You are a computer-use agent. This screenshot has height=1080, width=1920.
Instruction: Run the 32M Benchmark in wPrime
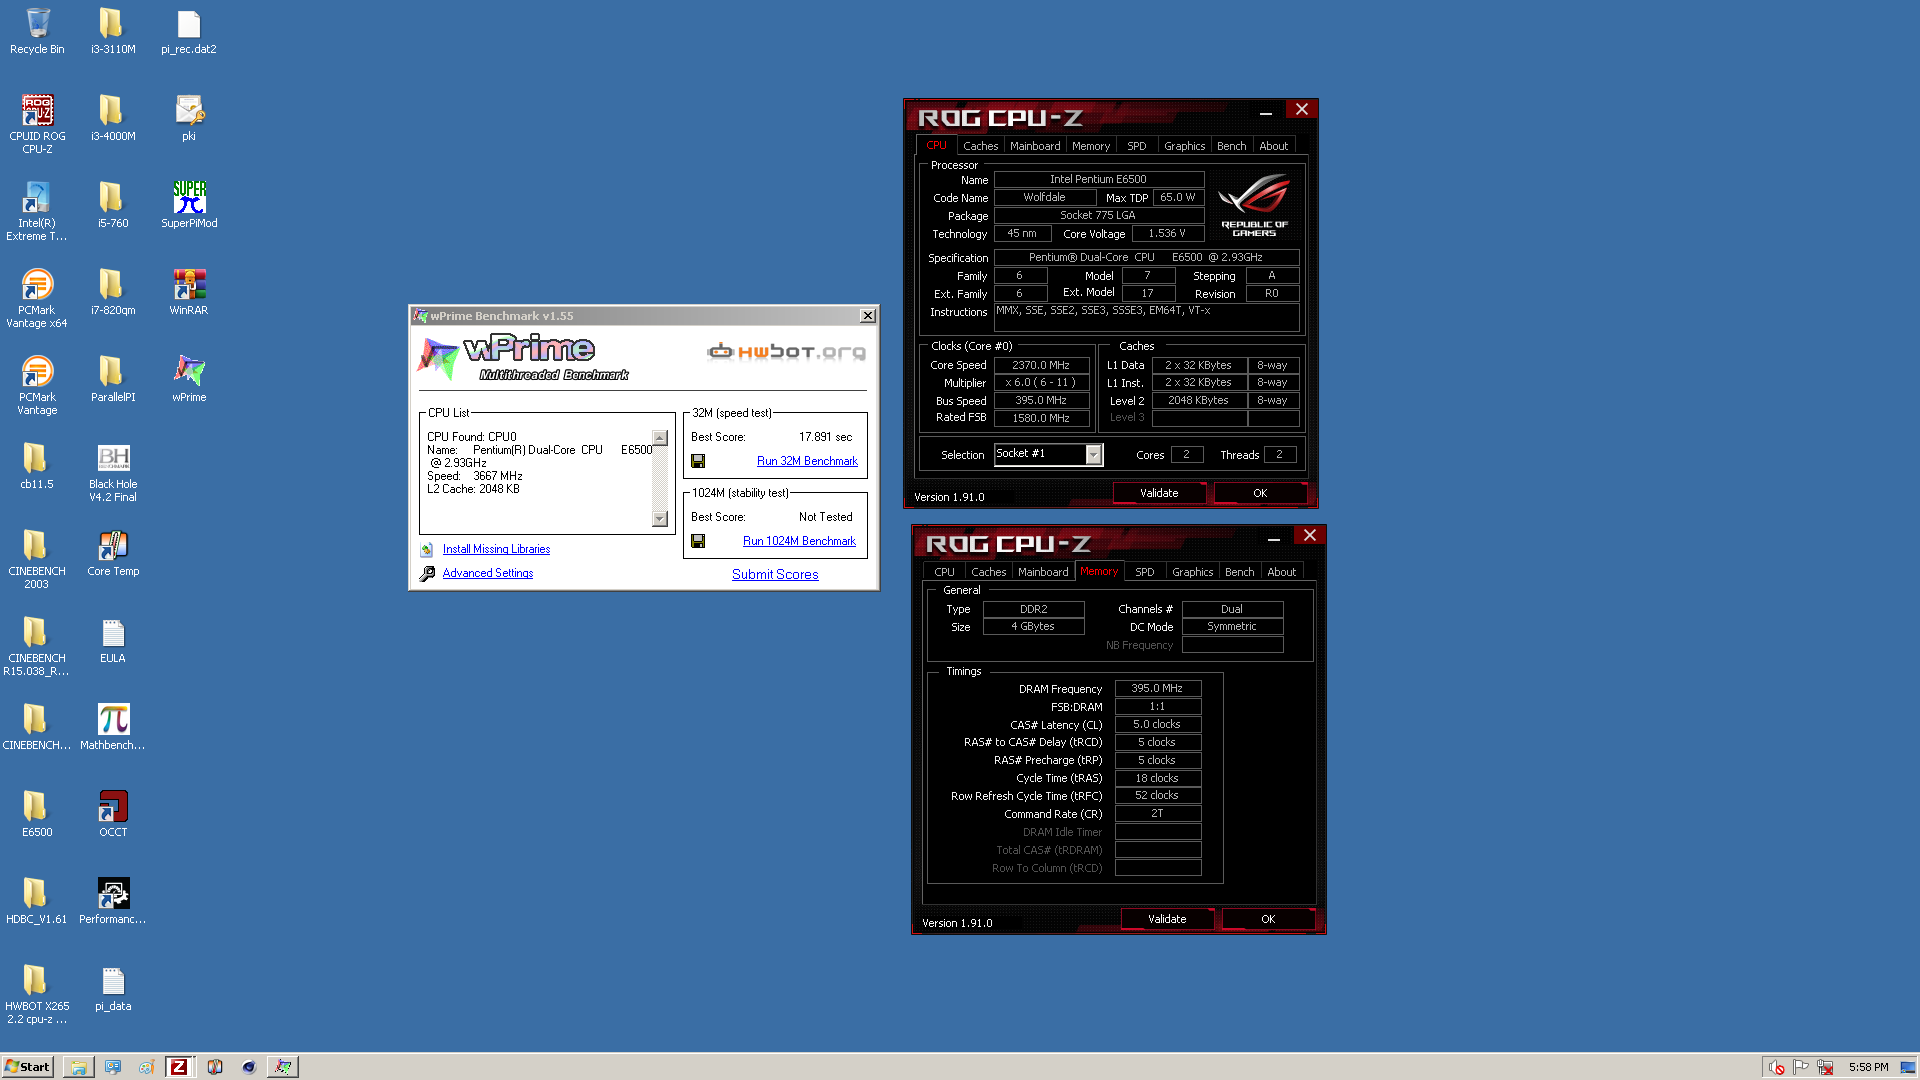click(807, 461)
